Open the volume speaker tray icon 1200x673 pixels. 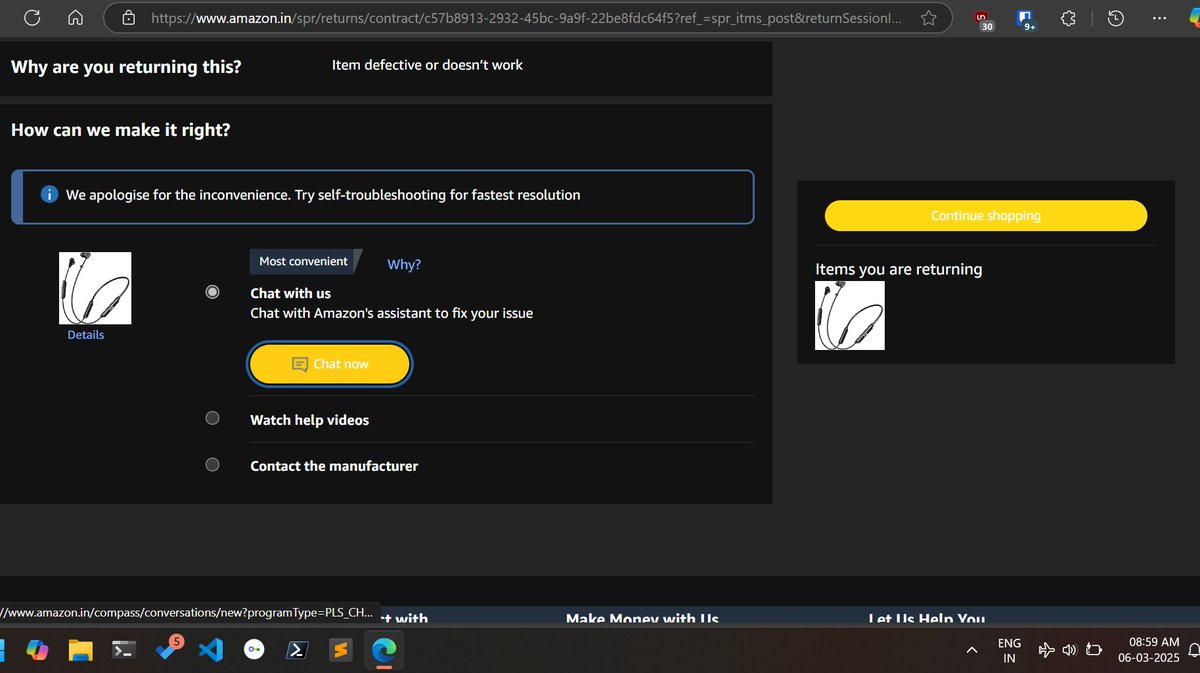1069,651
